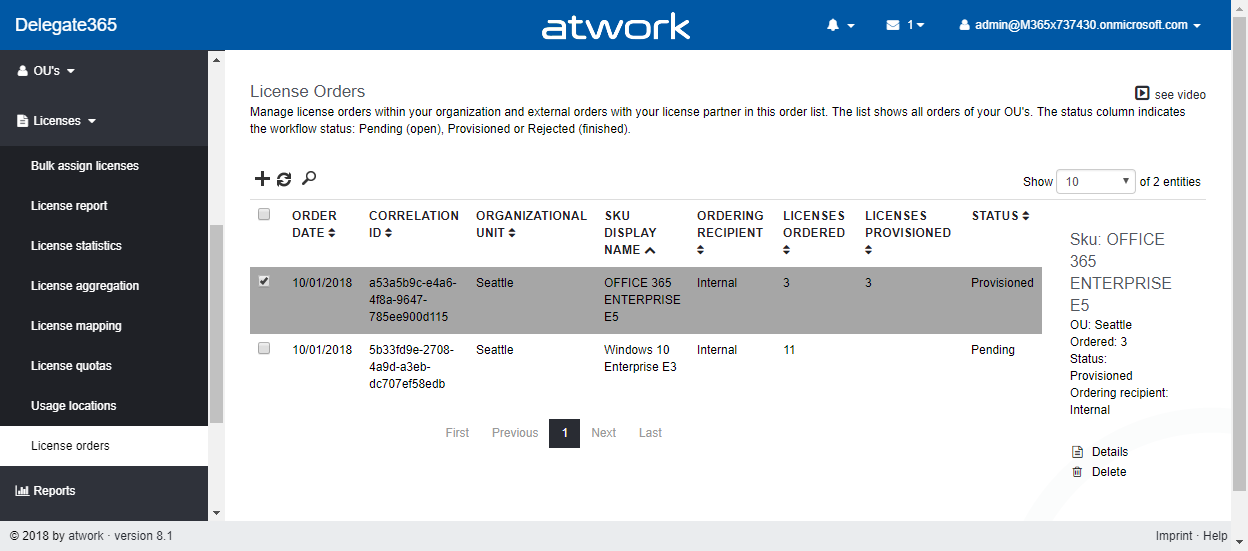
Task: Select License quotas in sidebar
Action: [x=71, y=366]
